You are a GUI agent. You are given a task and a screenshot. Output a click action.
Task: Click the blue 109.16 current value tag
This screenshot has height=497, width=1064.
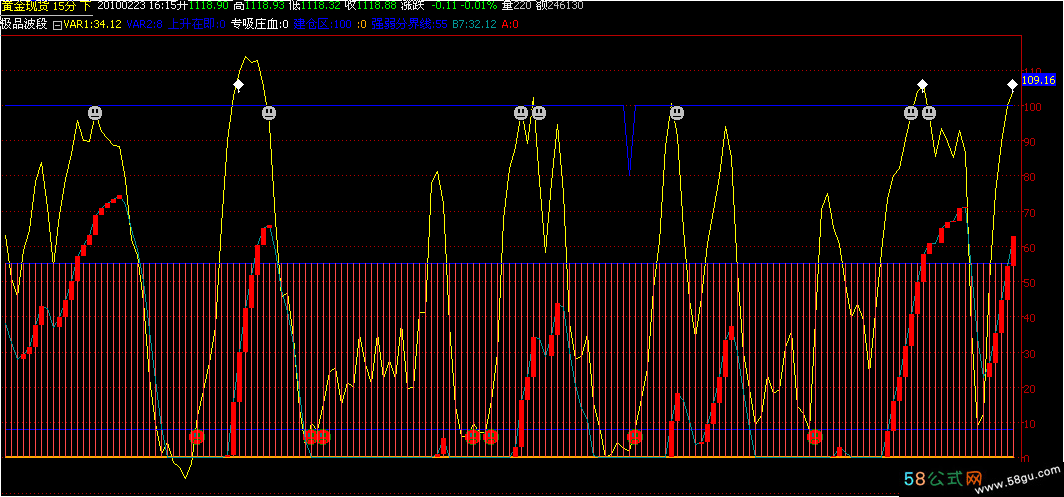coord(1040,79)
